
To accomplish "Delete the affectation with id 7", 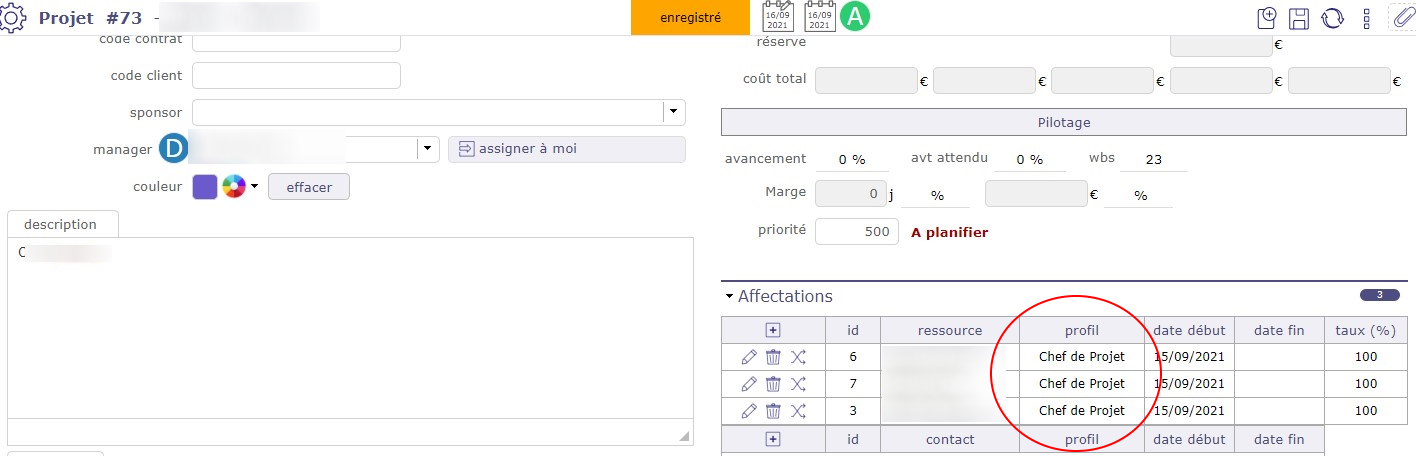I will (x=773, y=384).
